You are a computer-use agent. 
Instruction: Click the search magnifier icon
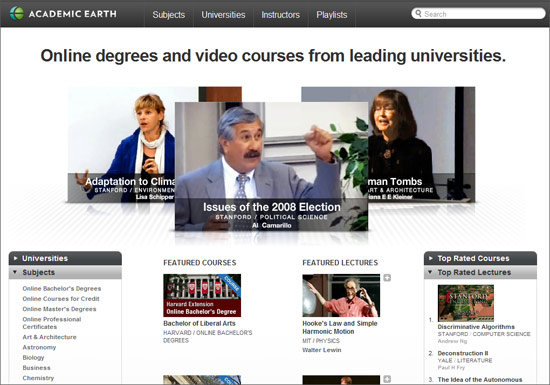point(418,13)
